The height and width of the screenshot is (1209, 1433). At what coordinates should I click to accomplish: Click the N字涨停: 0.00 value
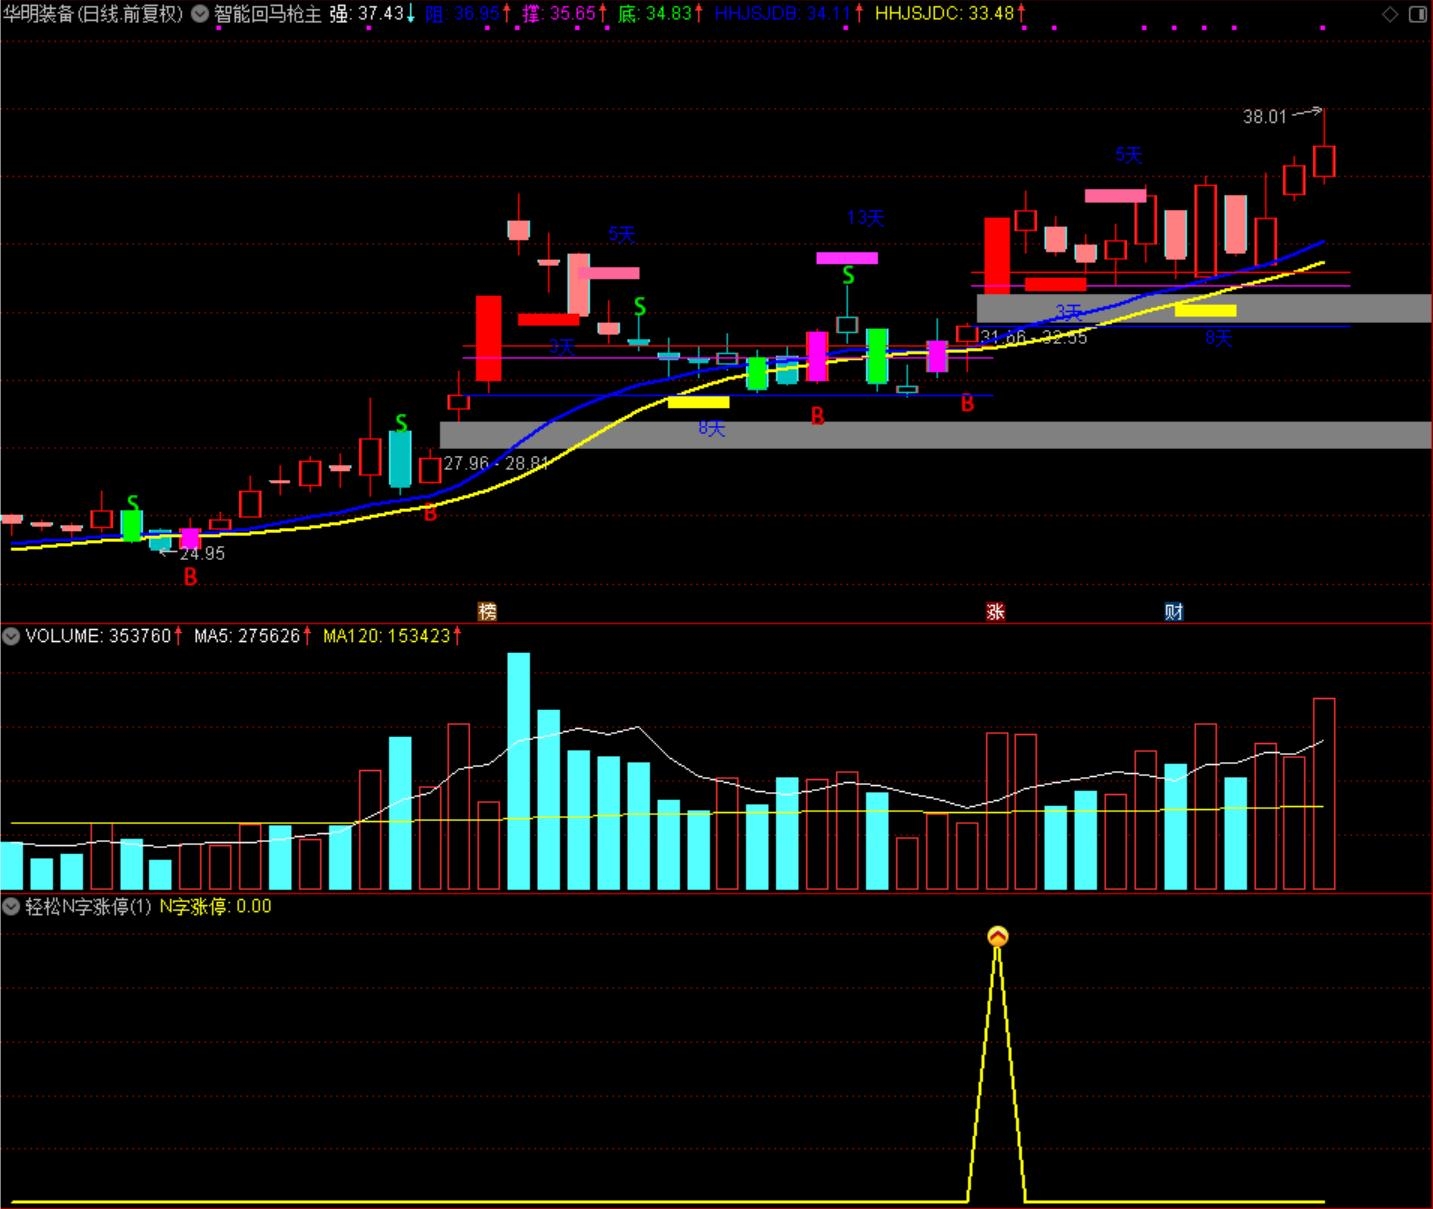click(x=216, y=907)
